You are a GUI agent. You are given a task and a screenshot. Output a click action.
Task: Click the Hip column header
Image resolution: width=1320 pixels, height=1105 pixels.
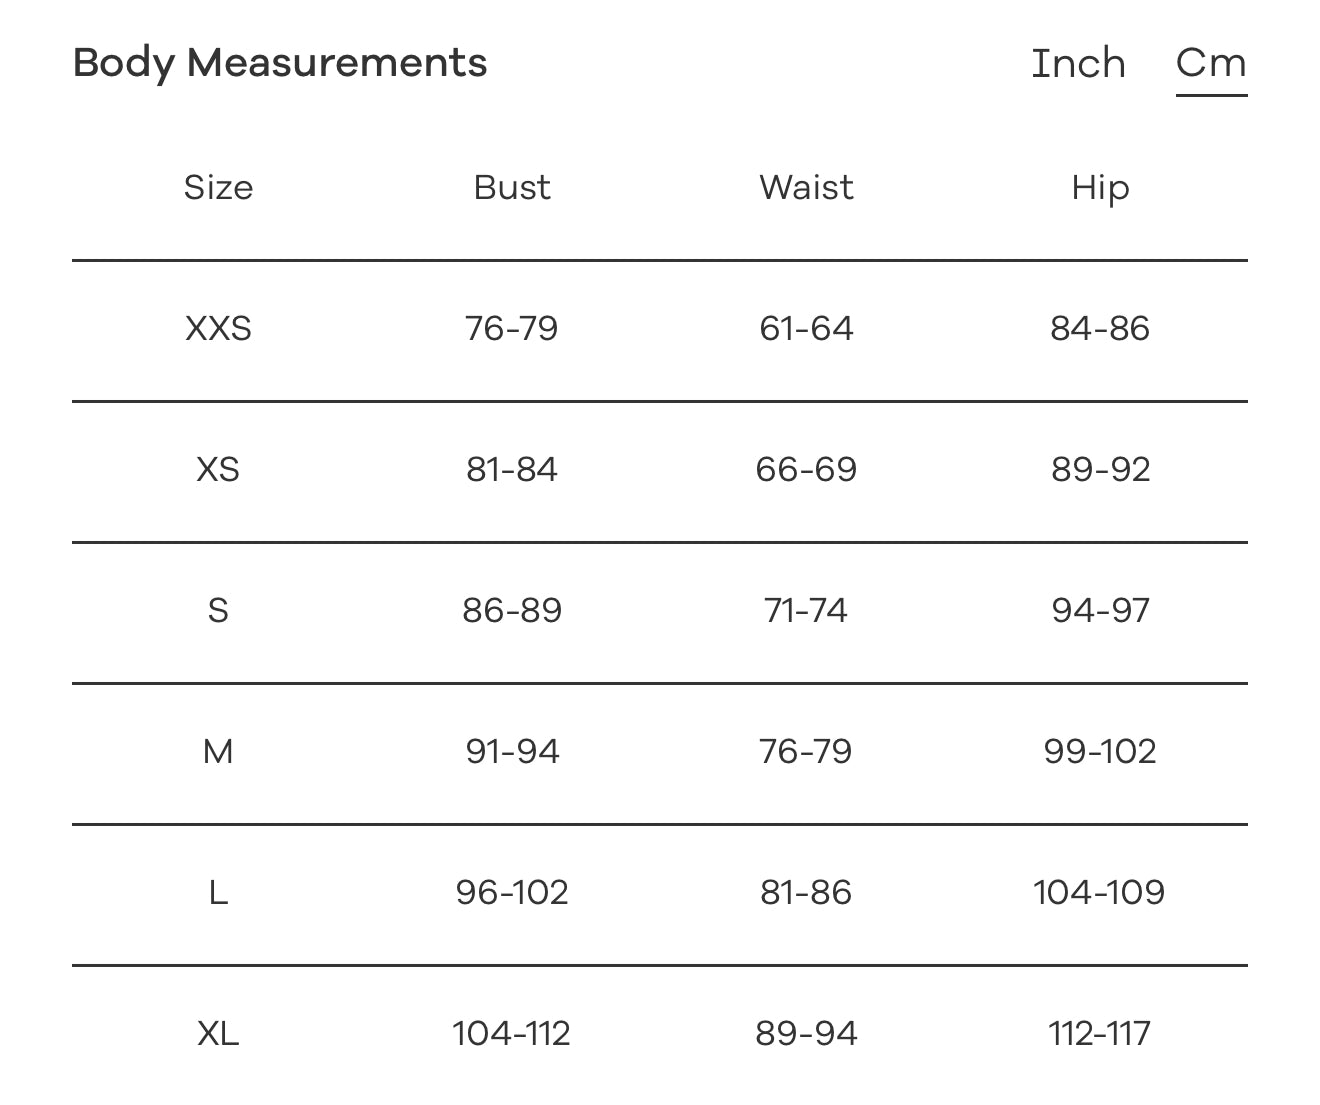point(1100,187)
